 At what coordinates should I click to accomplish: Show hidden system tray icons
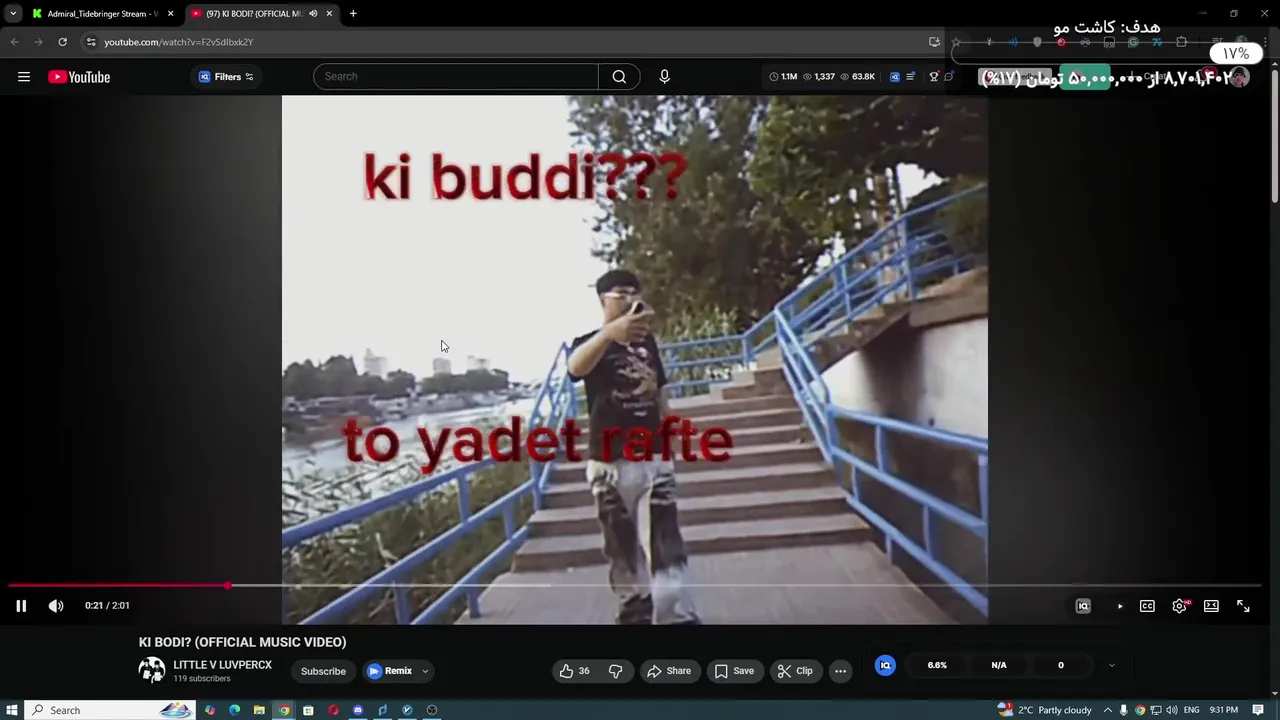click(x=1108, y=710)
